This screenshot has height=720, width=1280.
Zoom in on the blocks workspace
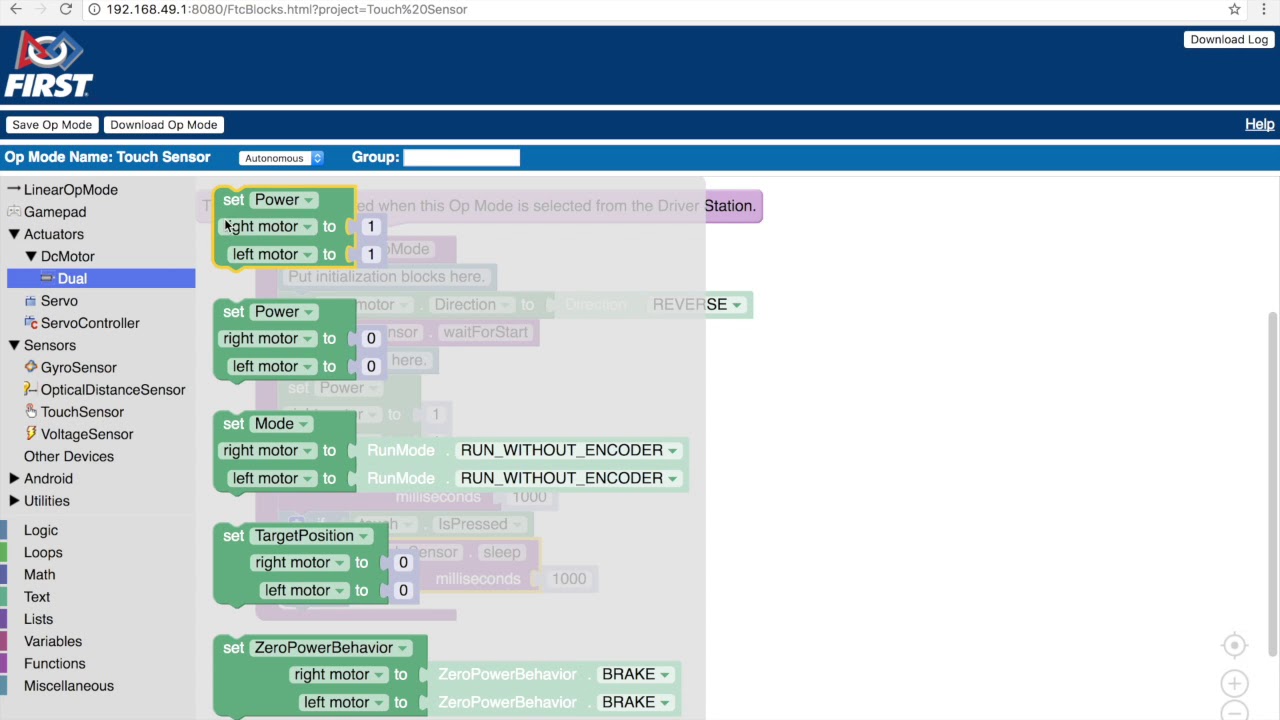[1235, 684]
